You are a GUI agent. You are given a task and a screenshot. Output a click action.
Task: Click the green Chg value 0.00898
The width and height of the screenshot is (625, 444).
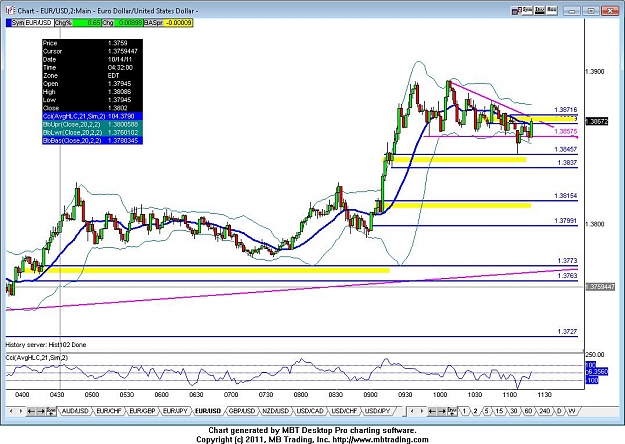pyautogui.click(x=128, y=23)
